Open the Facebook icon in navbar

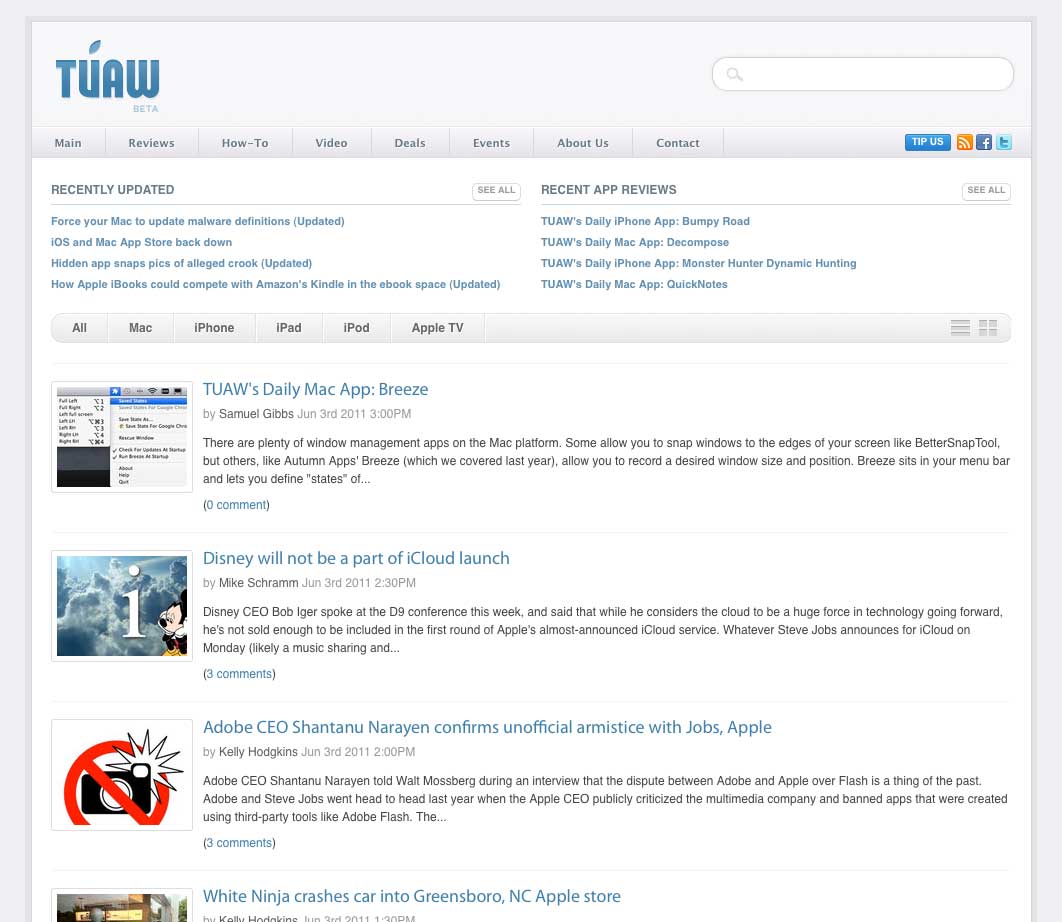click(x=984, y=142)
